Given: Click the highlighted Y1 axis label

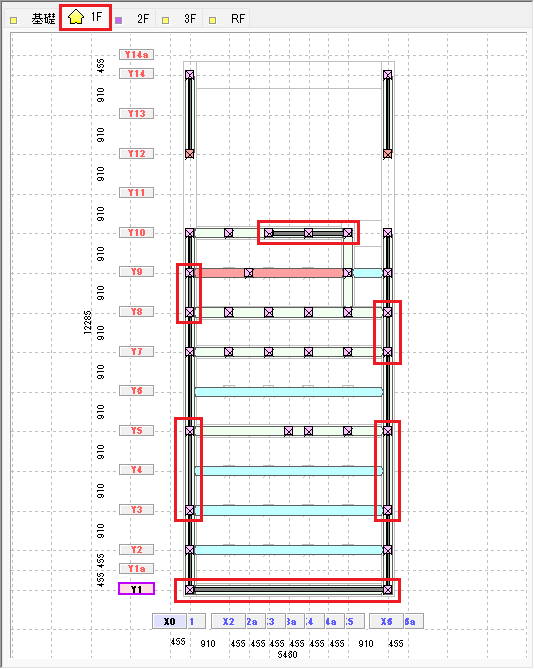Looking at the screenshot, I should pos(136,589).
